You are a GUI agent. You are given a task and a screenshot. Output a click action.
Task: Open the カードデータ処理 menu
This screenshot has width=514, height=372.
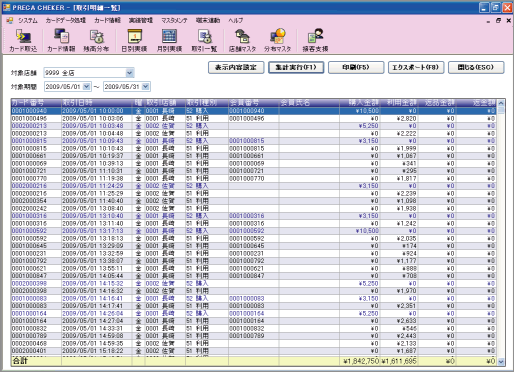[x=66, y=20]
